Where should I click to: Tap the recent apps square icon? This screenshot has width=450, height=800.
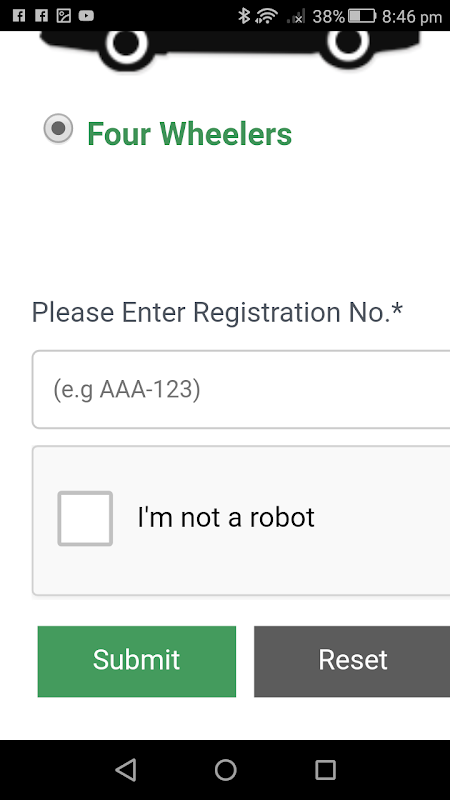tap(325, 769)
